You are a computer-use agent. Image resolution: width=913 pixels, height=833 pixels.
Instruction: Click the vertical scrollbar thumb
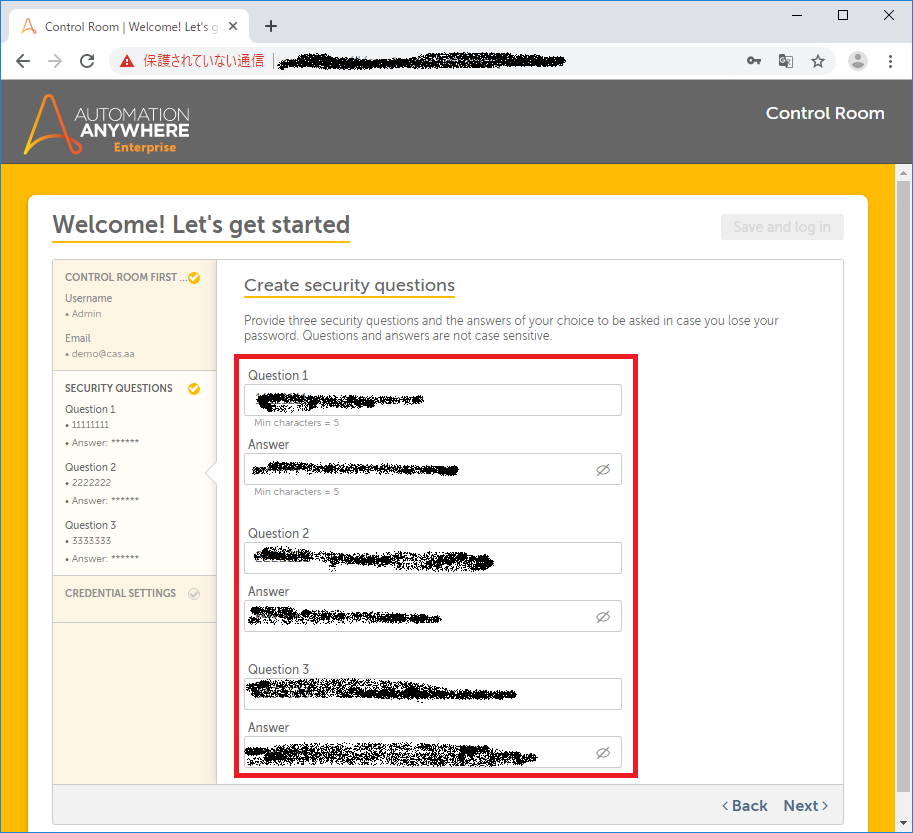[903, 486]
